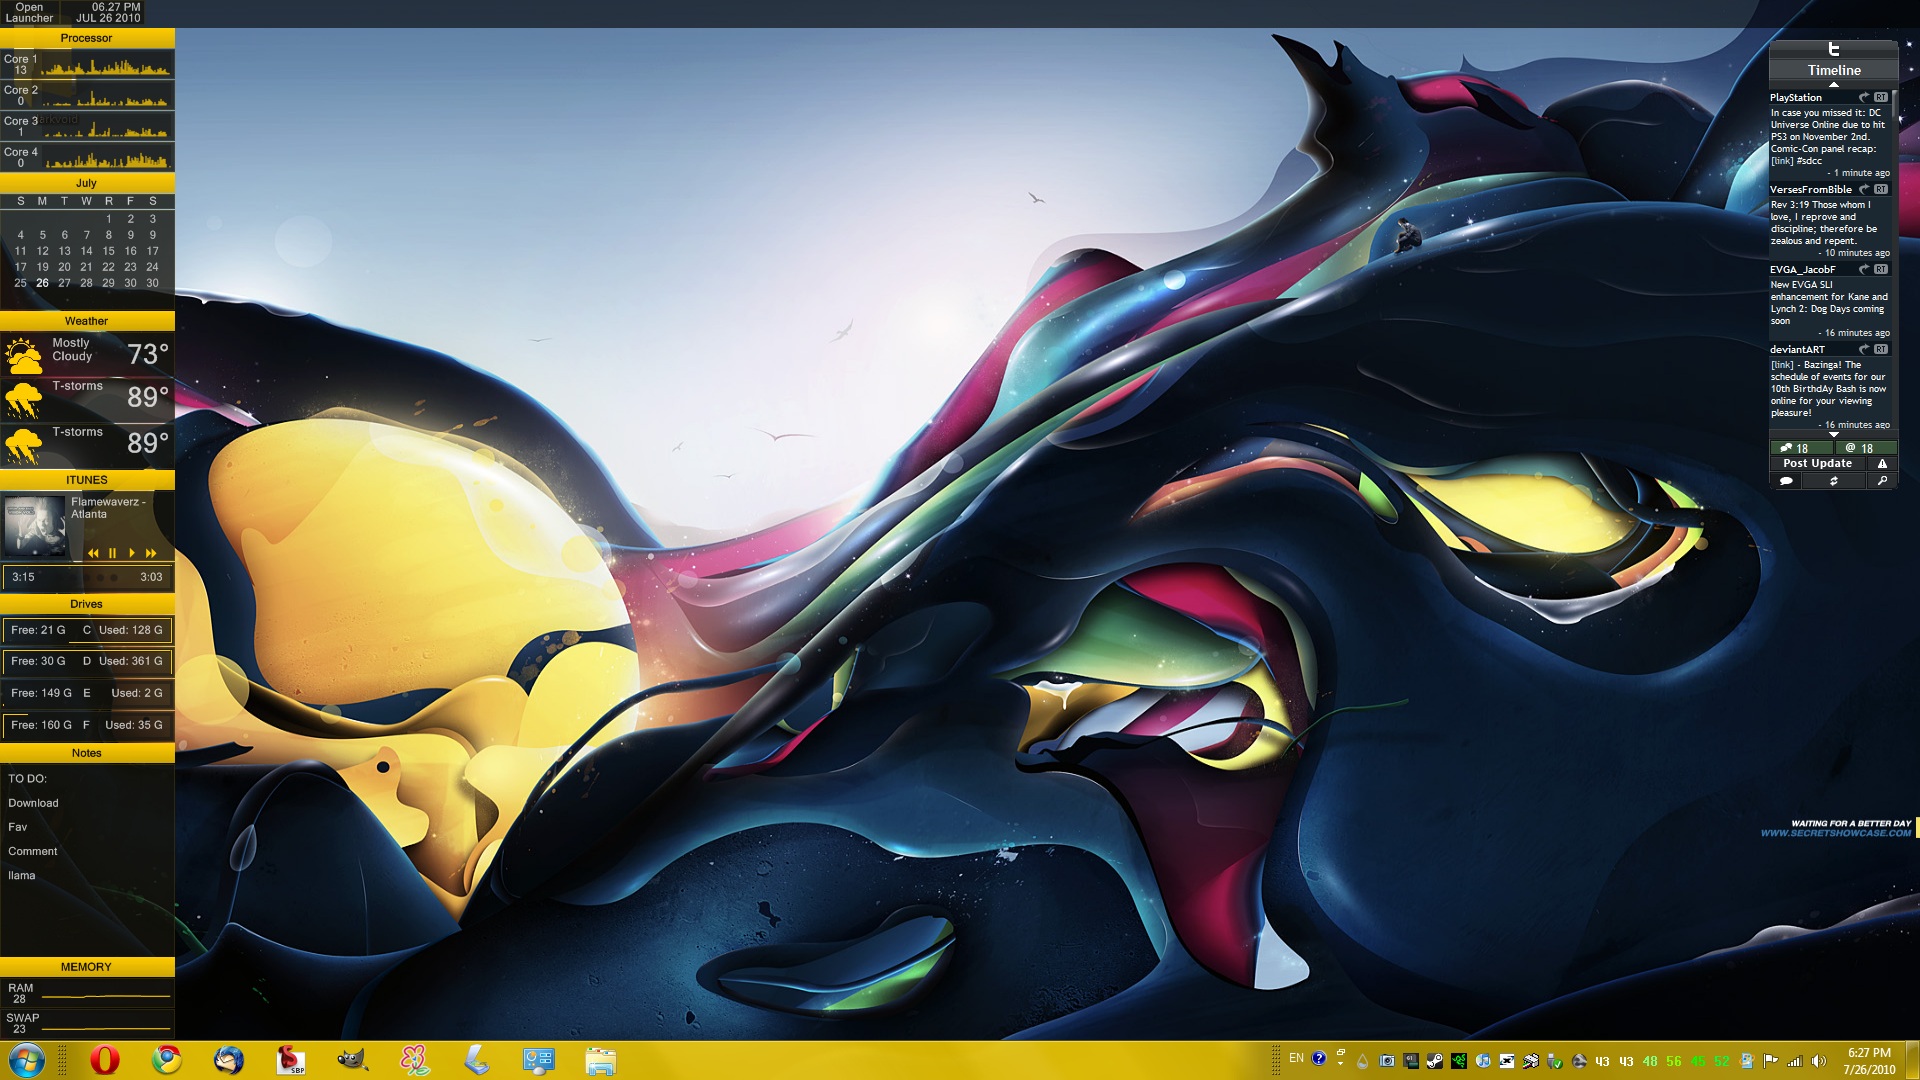Click the 'Download' note entry

33,803
